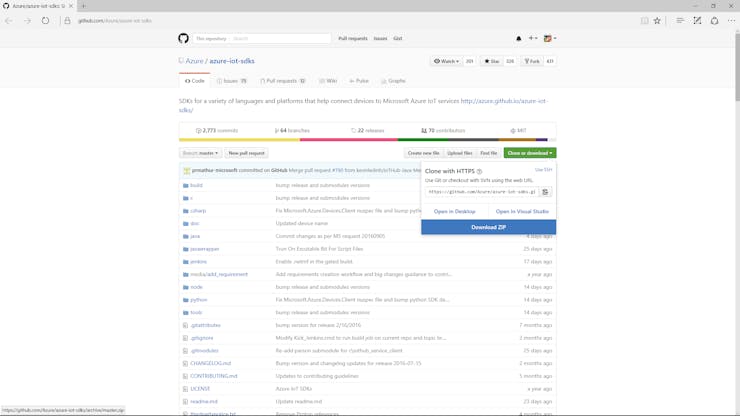This screenshot has width=740, height=416.
Task: Star the azure-iot-sdks repository
Action: coord(492,61)
